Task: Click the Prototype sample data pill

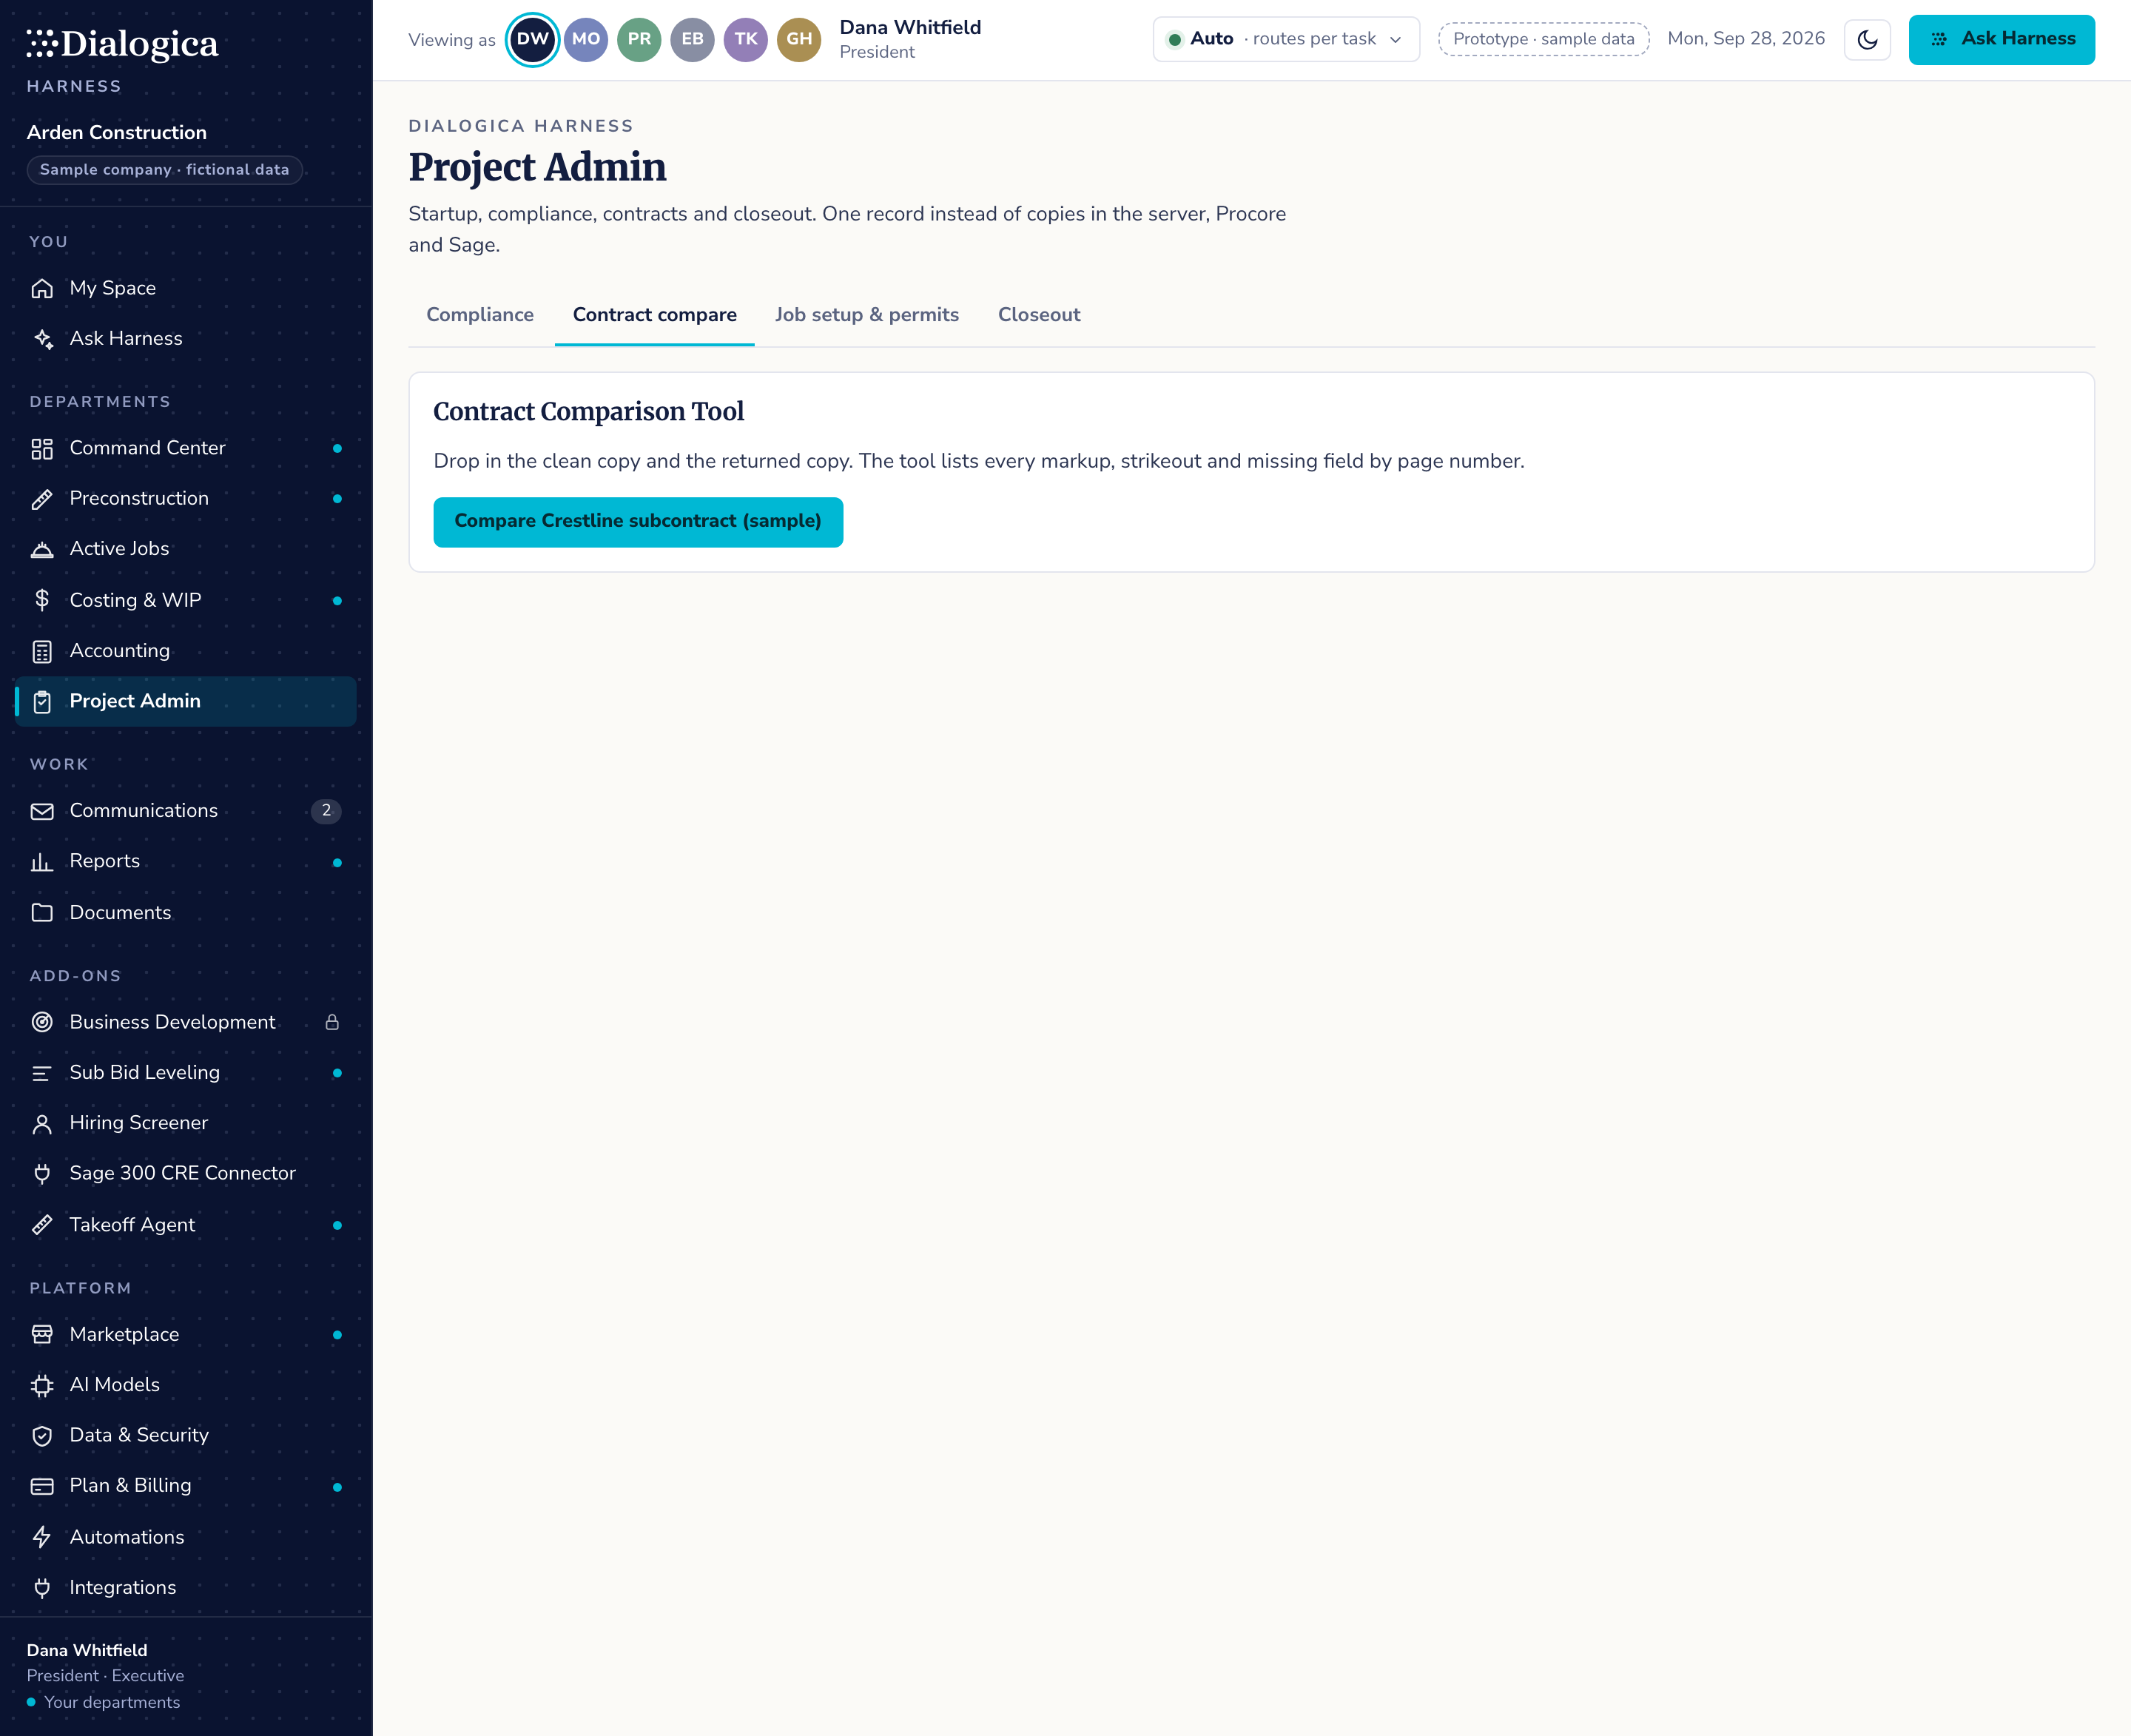Action: [1543, 39]
